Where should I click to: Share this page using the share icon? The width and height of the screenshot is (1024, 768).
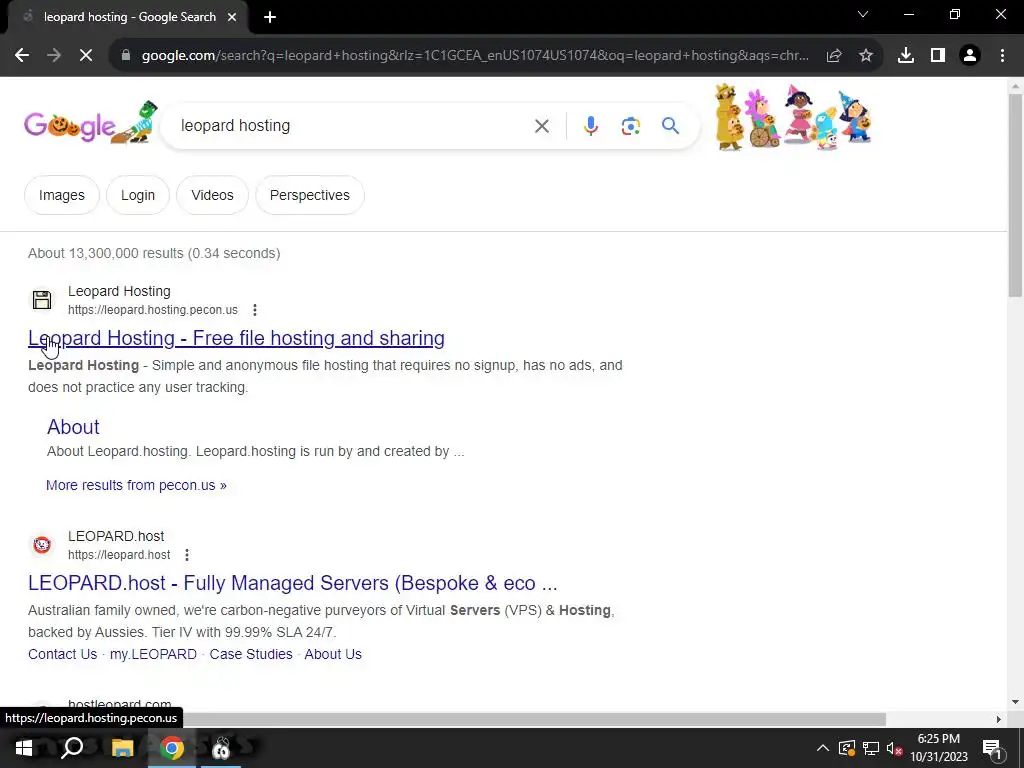click(834, 56)
